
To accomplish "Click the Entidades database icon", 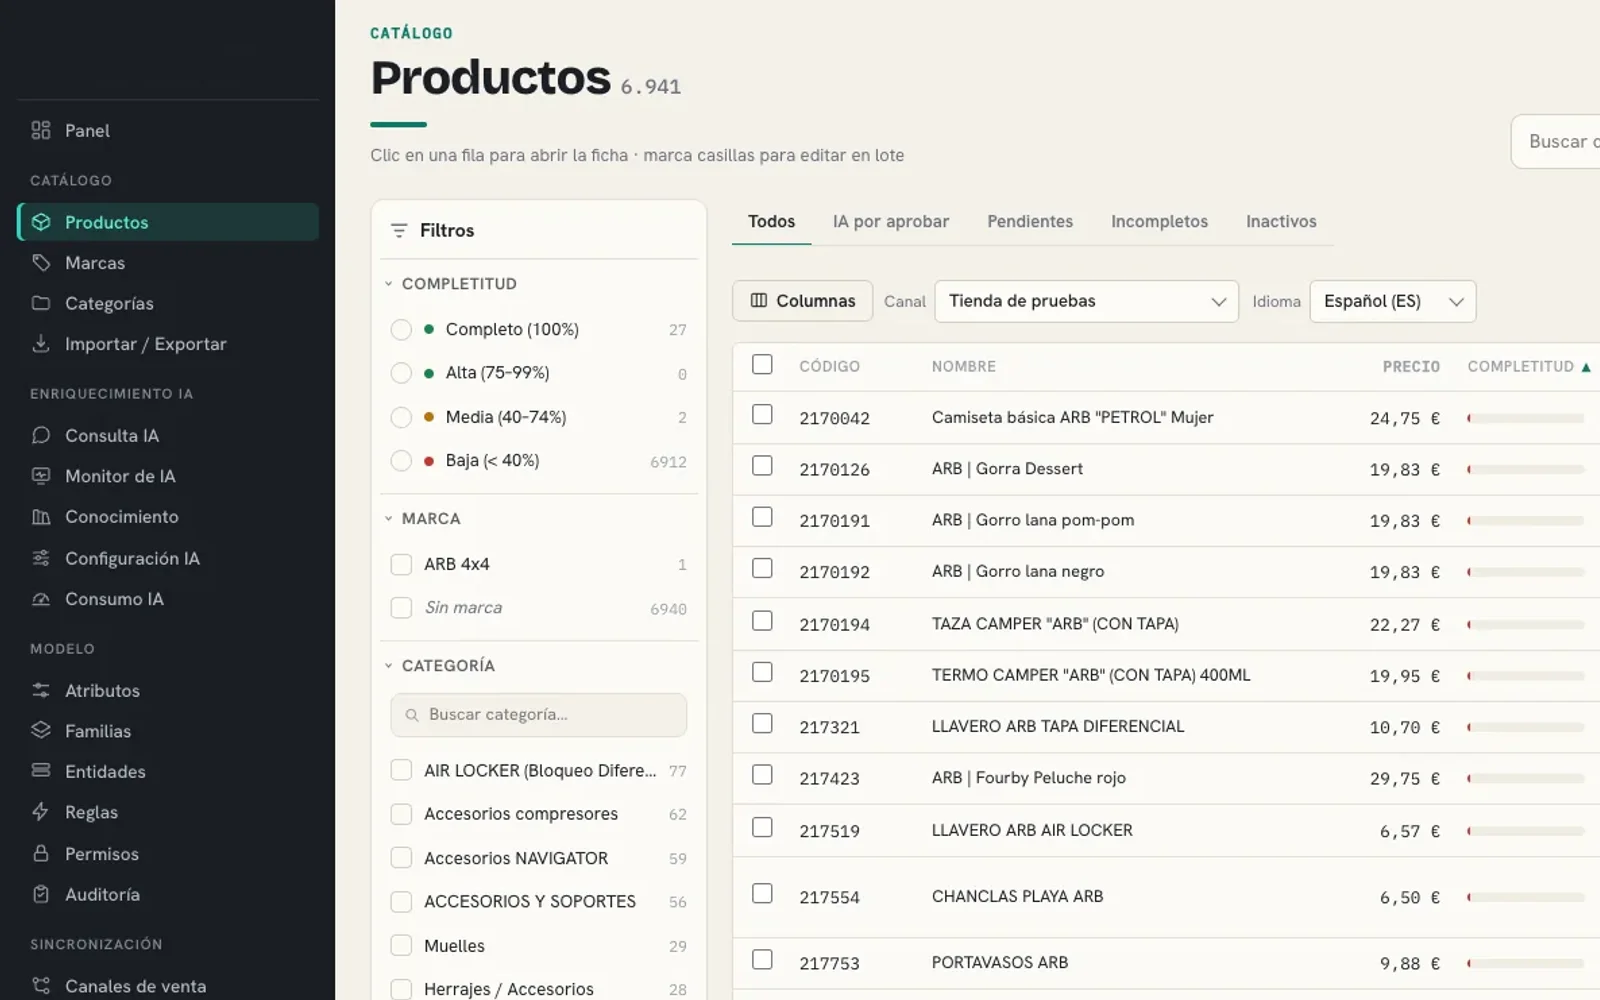I will (41, 771).
